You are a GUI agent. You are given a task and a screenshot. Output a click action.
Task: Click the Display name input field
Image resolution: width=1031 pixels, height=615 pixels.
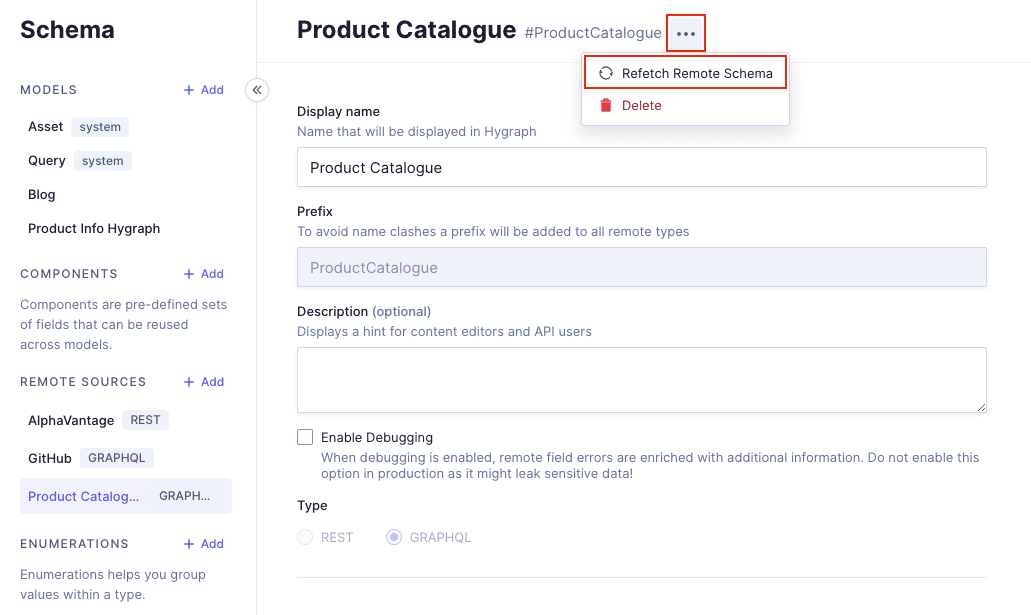(x=641, y=167)
